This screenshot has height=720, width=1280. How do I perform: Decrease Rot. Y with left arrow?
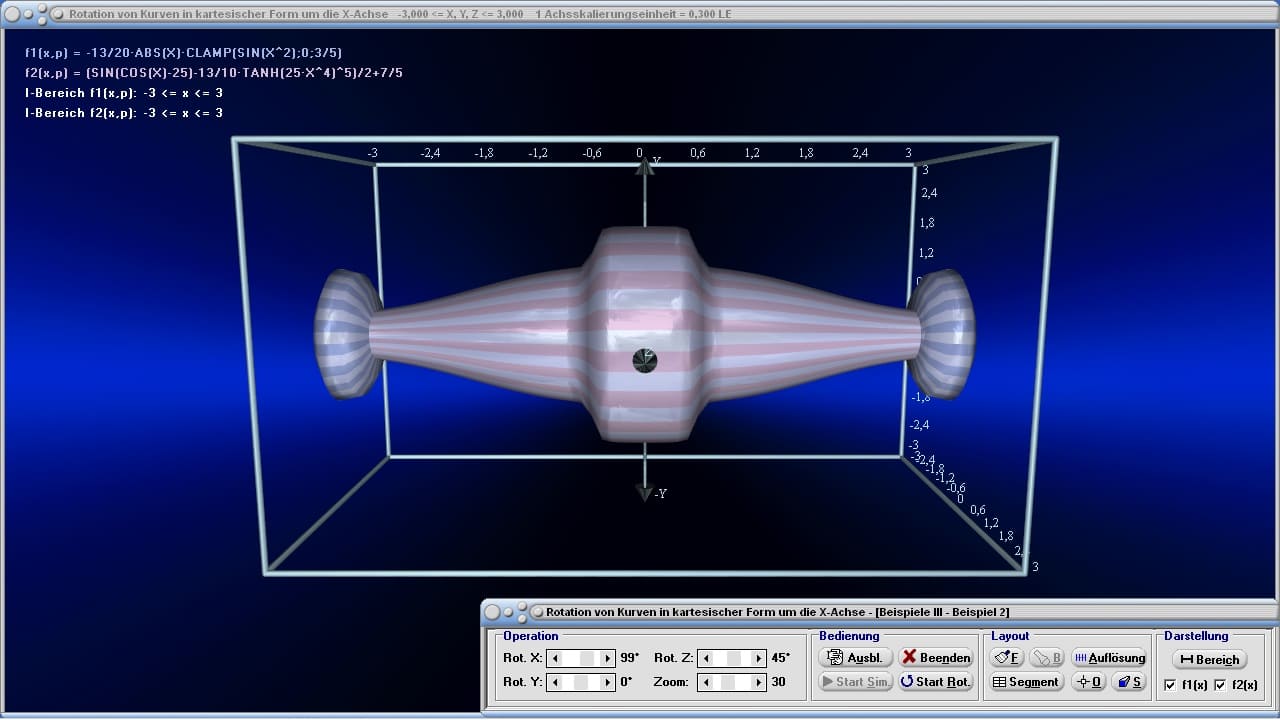click(555, 682)
